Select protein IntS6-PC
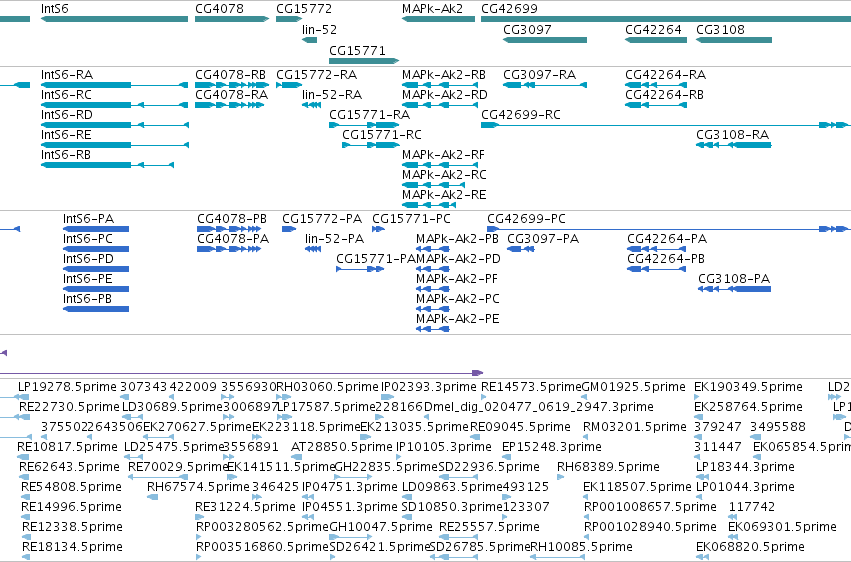 (96, 249)
